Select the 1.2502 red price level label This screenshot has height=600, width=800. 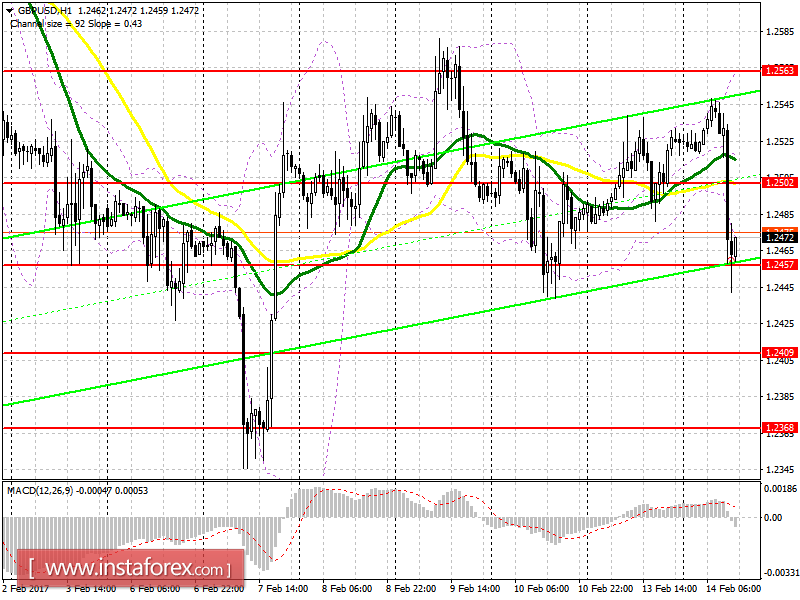point(779,182)
